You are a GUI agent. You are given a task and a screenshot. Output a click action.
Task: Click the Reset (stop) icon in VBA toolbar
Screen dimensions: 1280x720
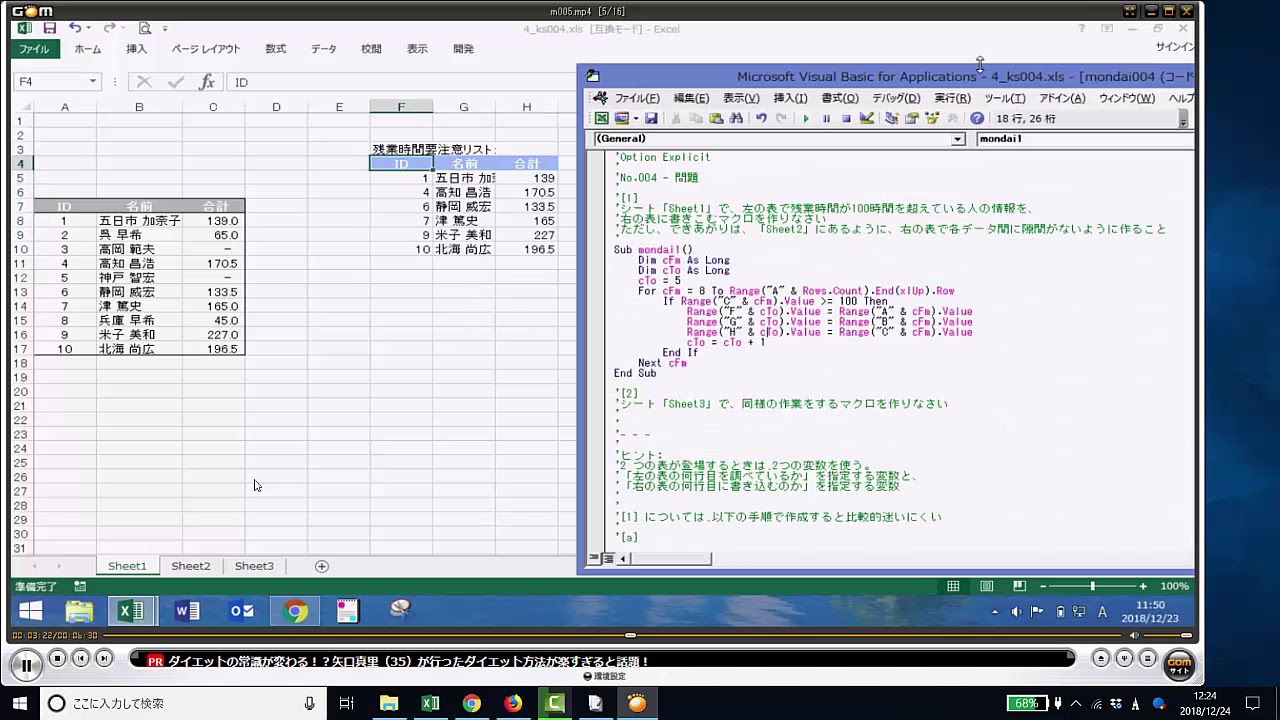pos(846,118)
